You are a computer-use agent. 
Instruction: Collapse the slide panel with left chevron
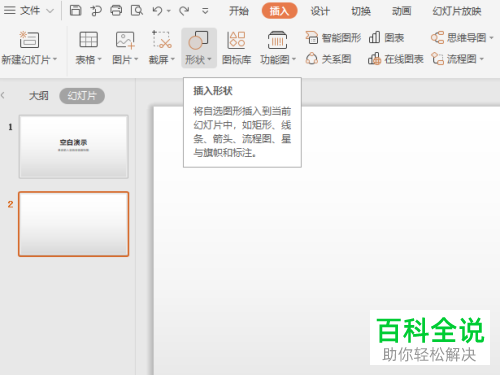3,96
